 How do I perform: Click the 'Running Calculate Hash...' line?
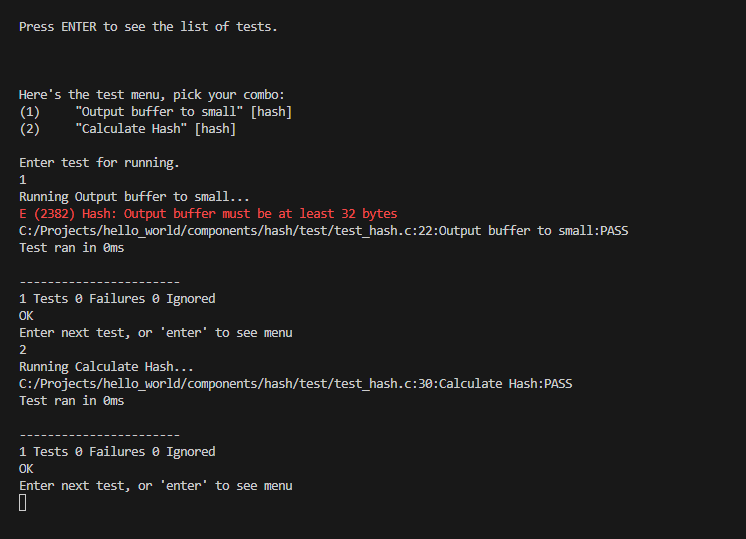tap(106, 367)
